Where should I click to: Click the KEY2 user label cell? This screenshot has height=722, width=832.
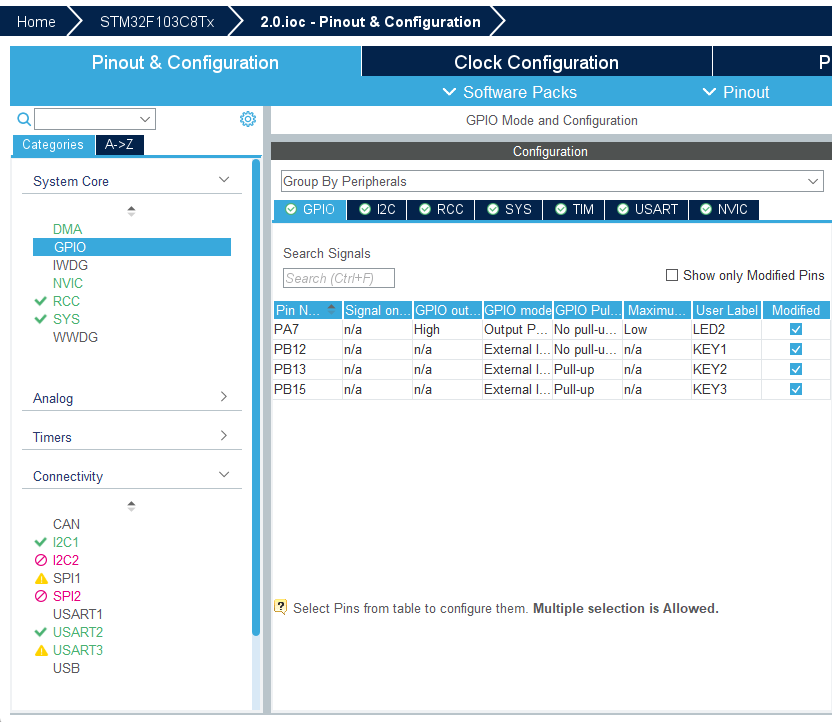(x=726, y=369)
